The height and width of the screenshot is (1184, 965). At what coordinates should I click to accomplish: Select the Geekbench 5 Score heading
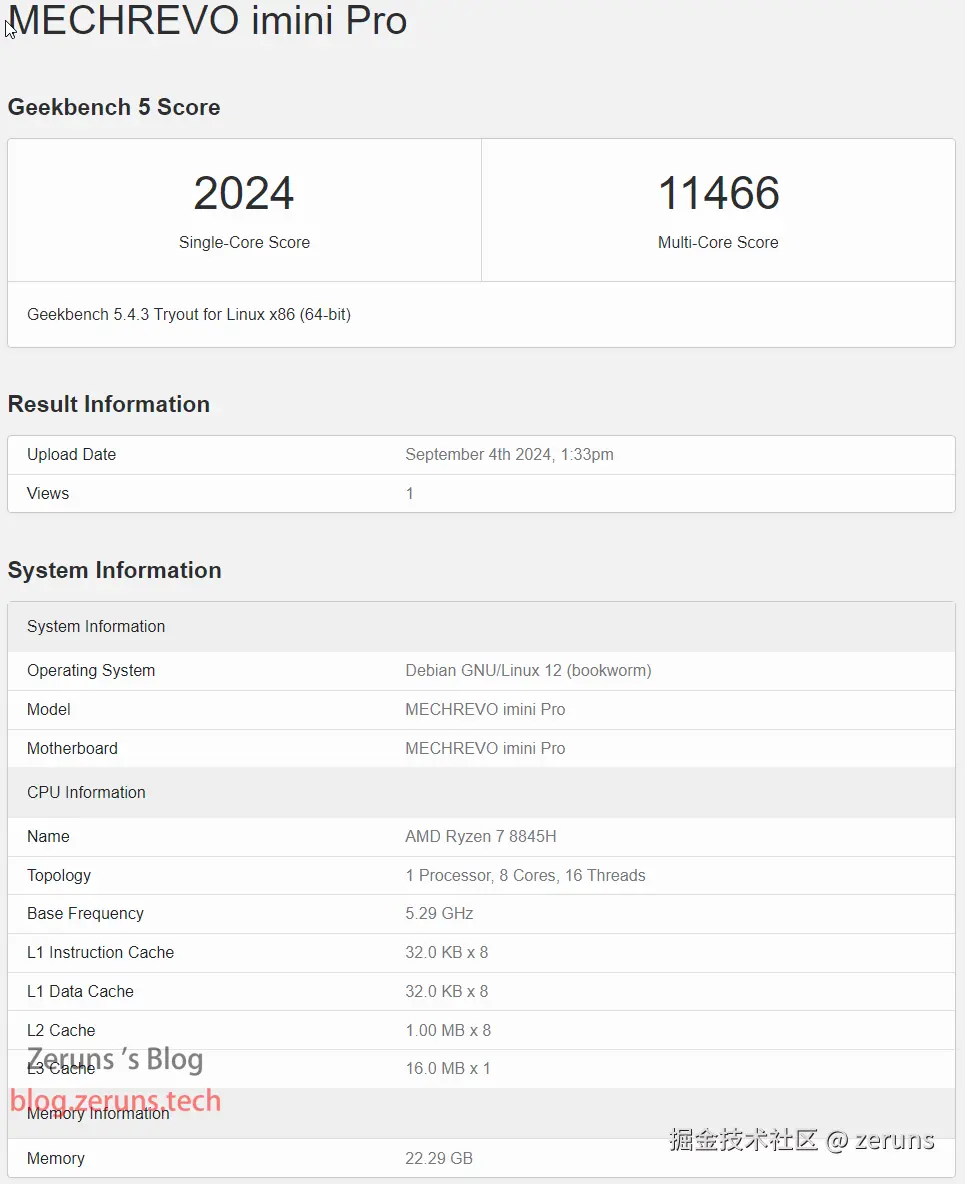[114, 107]
